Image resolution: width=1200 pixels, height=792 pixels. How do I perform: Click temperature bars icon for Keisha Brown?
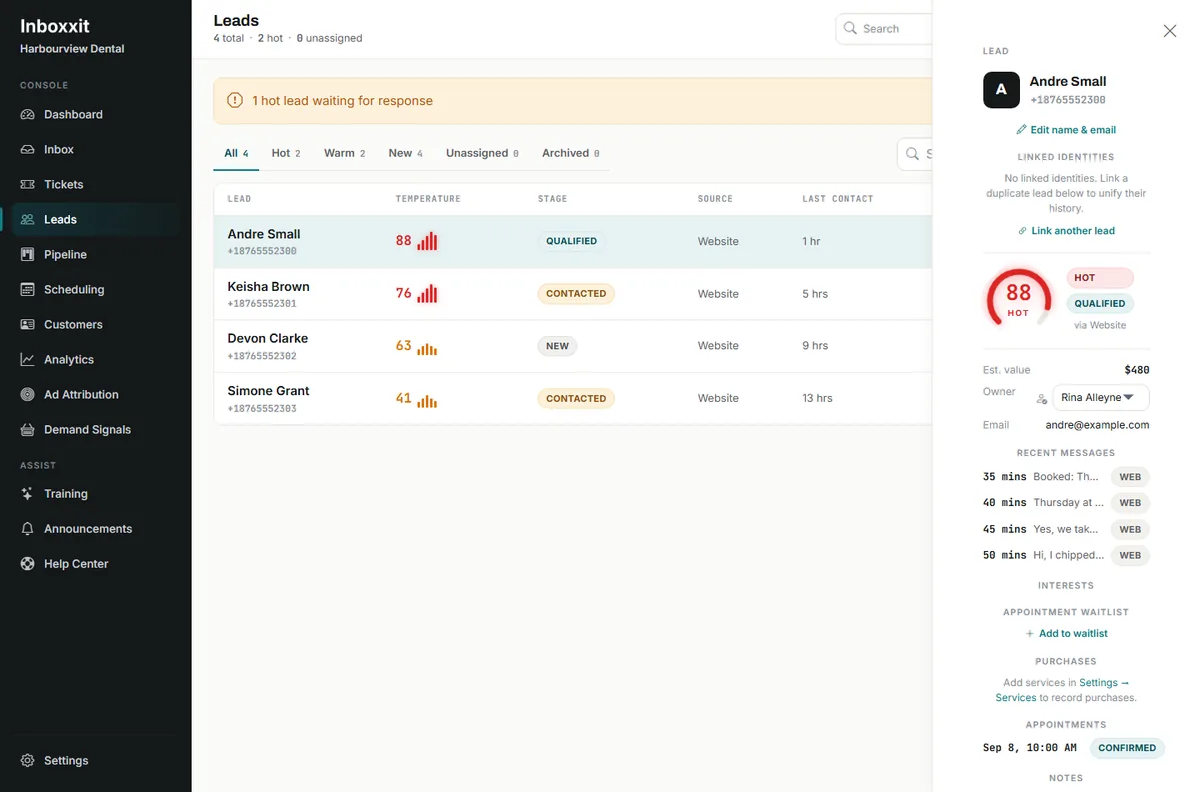tap(427, 294)
